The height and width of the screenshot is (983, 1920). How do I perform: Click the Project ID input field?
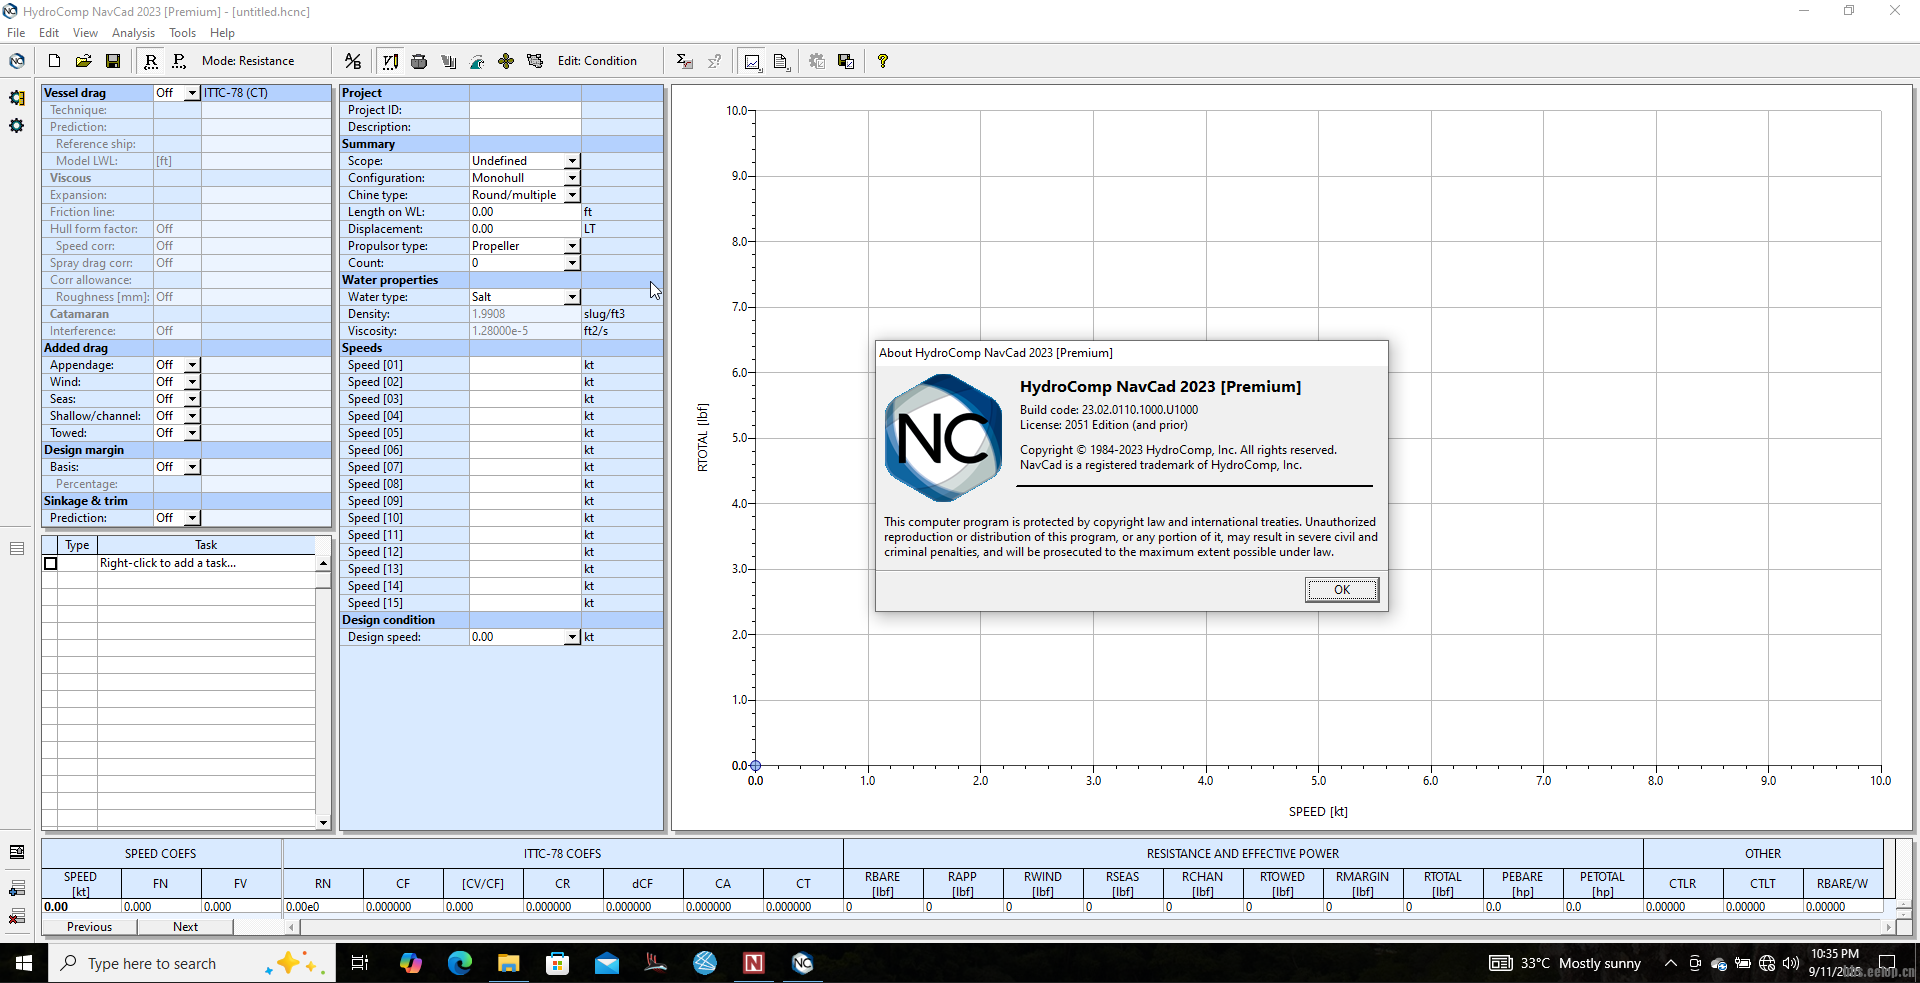point(525,110)
